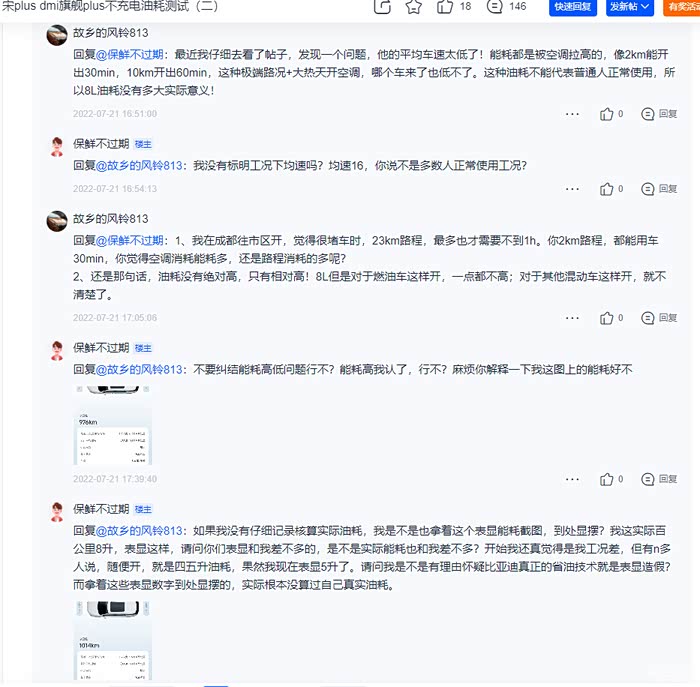Image resolution: width=700 pixels, height=687 pixels.
Task: Expand the 发新帖 dropdown button
Action: pos(630,7)
